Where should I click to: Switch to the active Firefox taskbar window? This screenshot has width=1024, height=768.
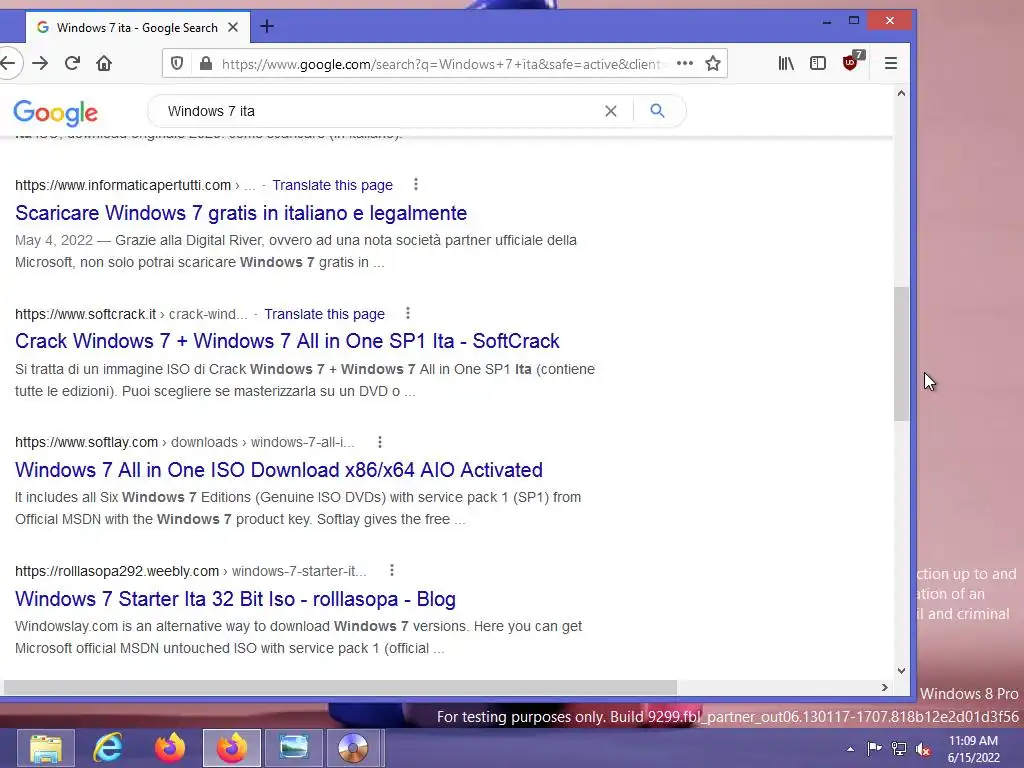[x=232, y=748]
